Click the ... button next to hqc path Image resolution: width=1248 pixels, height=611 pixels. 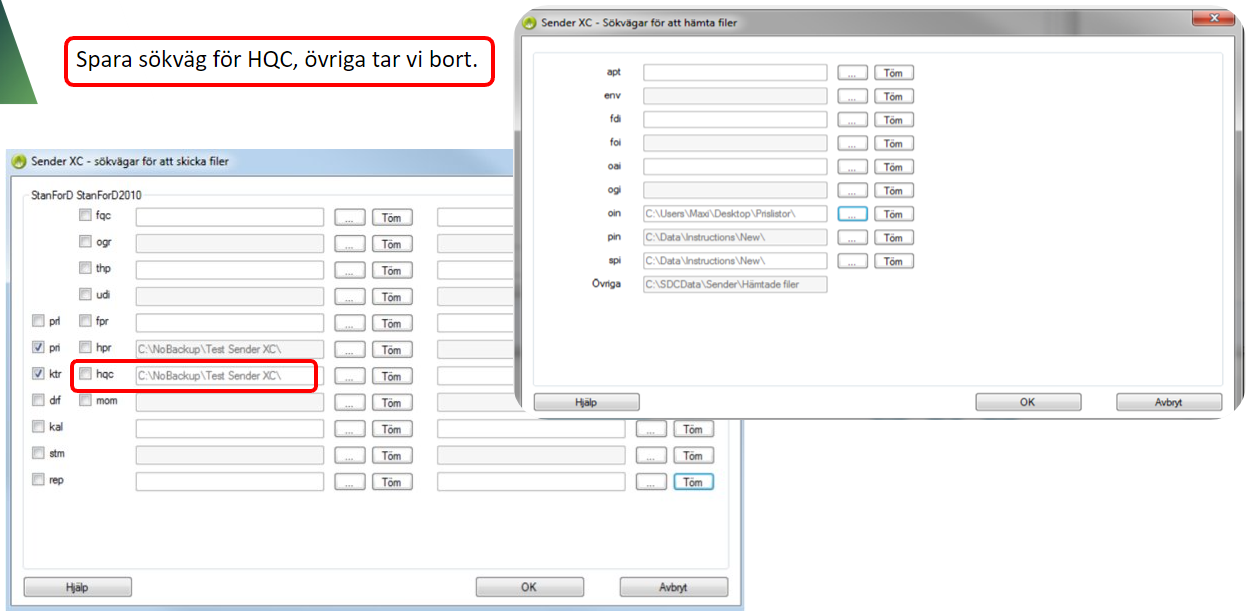pos(350,376)
